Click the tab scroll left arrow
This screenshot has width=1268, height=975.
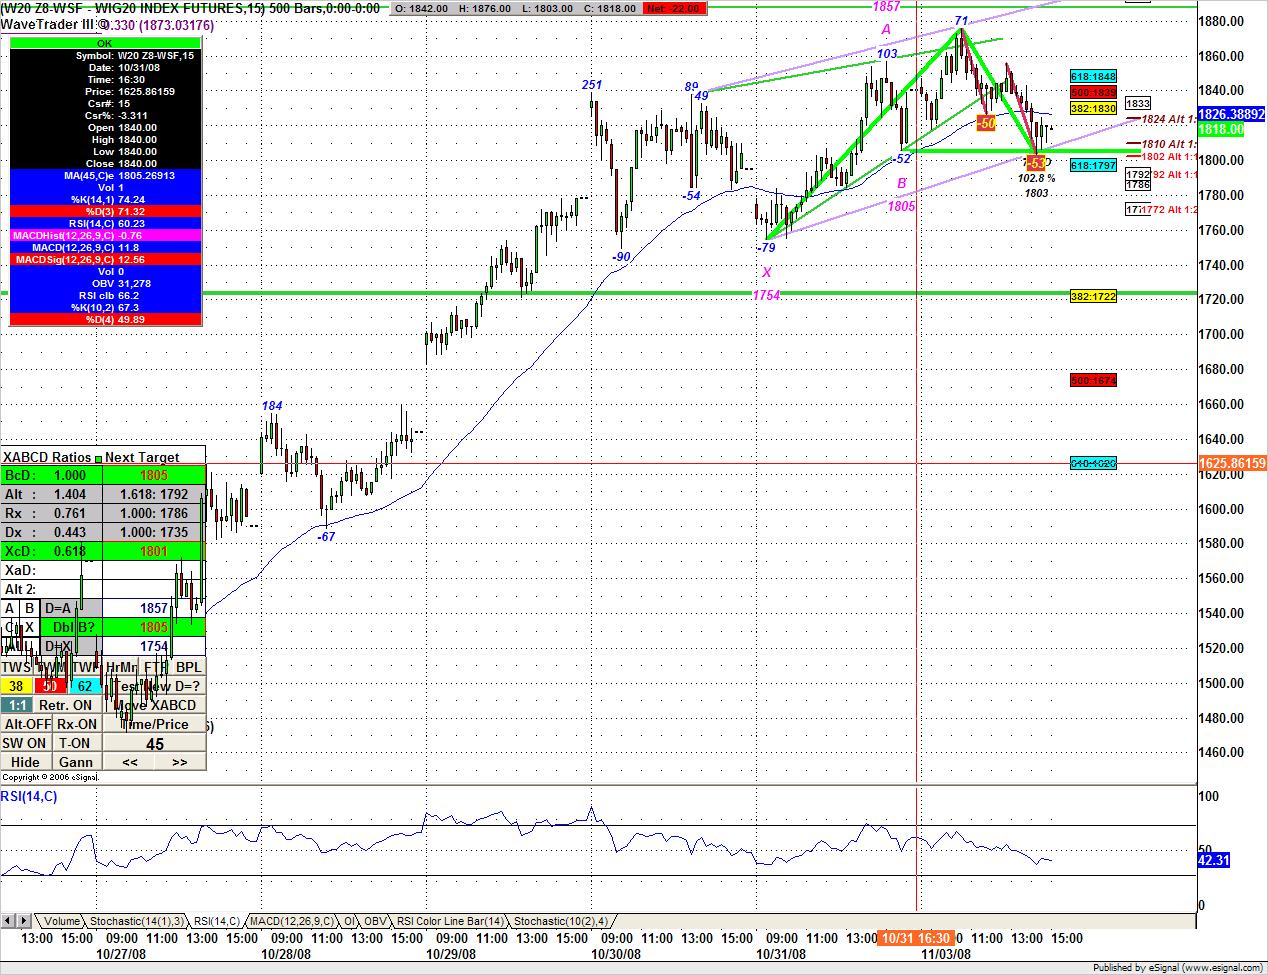click(8, 920)
